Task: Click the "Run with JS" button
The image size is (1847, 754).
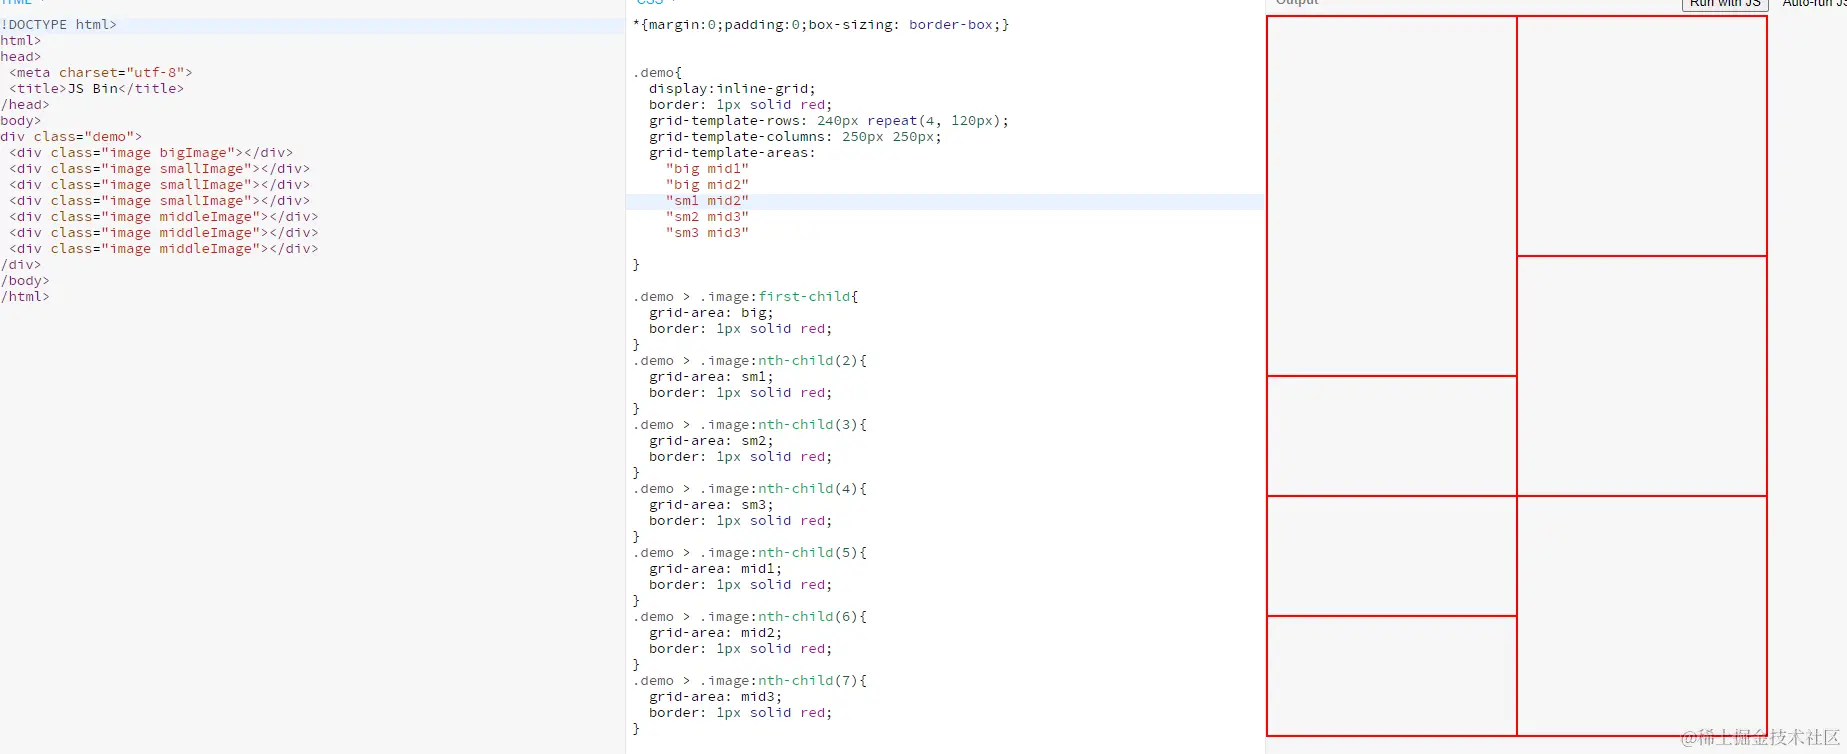Action: click(1725, 4)
